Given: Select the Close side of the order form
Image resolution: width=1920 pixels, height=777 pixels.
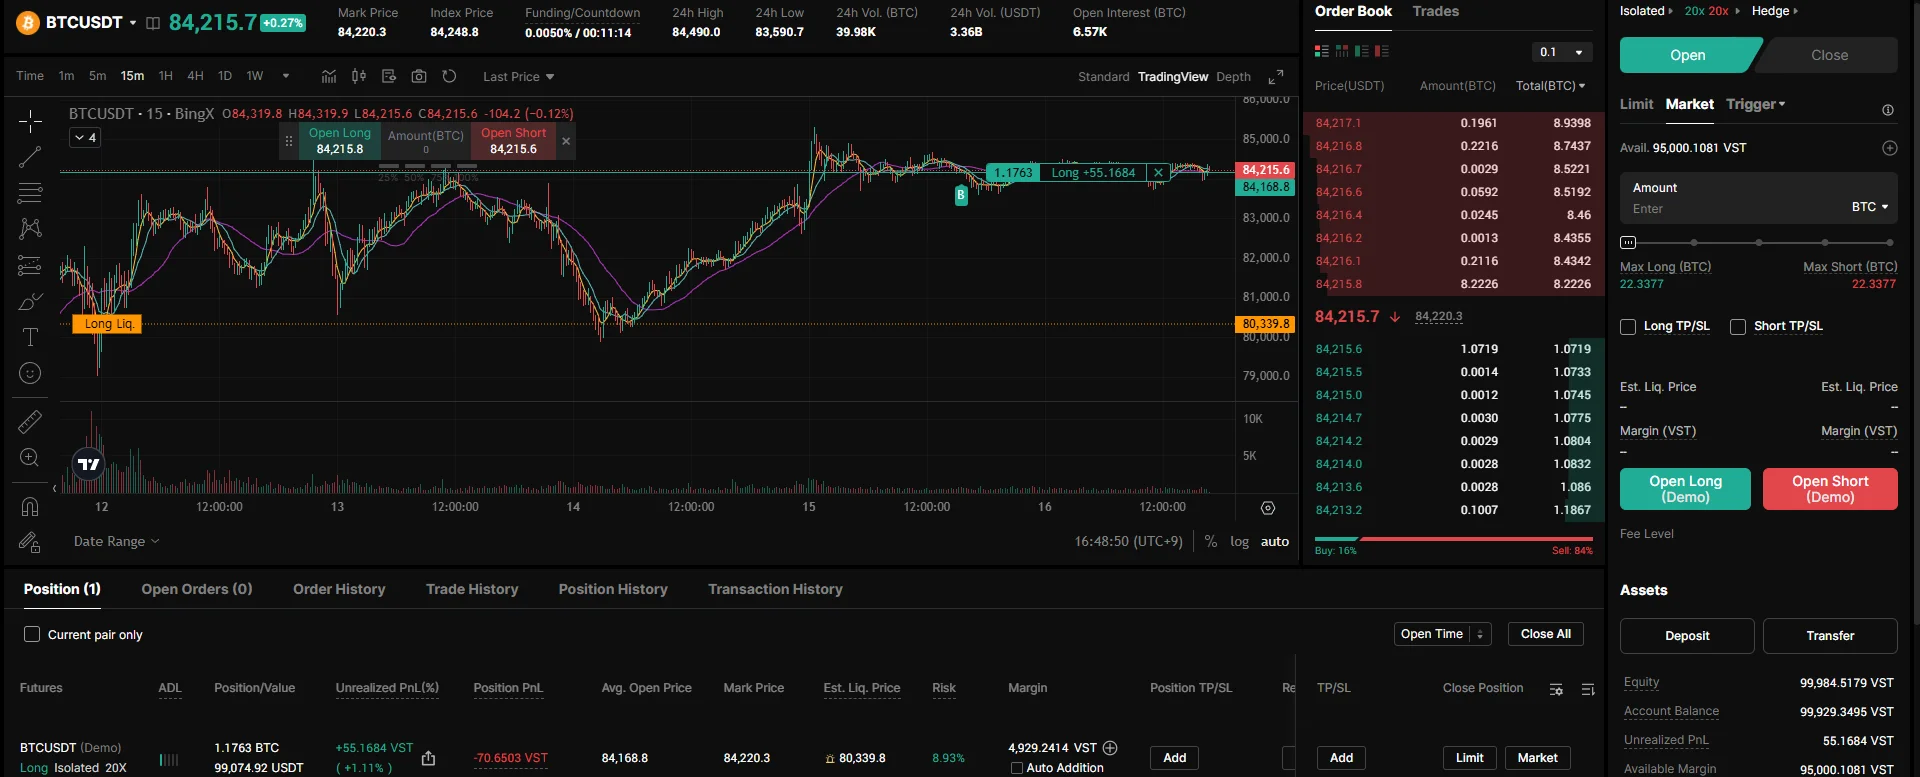Looking at the screenshot, I should coord(1829,55).
